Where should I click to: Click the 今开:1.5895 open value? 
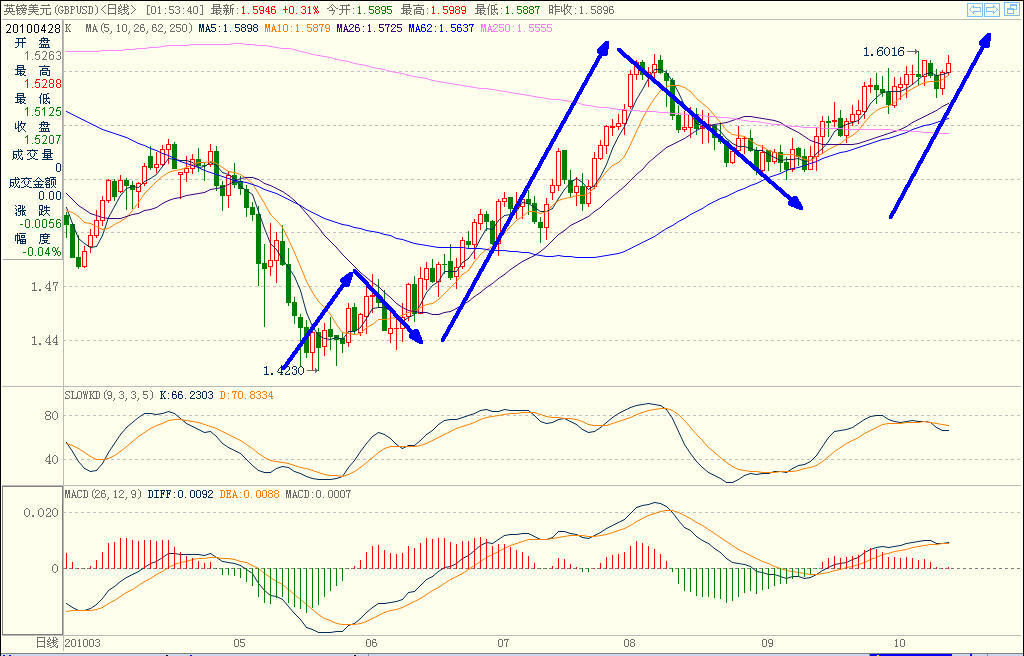pos(359,10)
